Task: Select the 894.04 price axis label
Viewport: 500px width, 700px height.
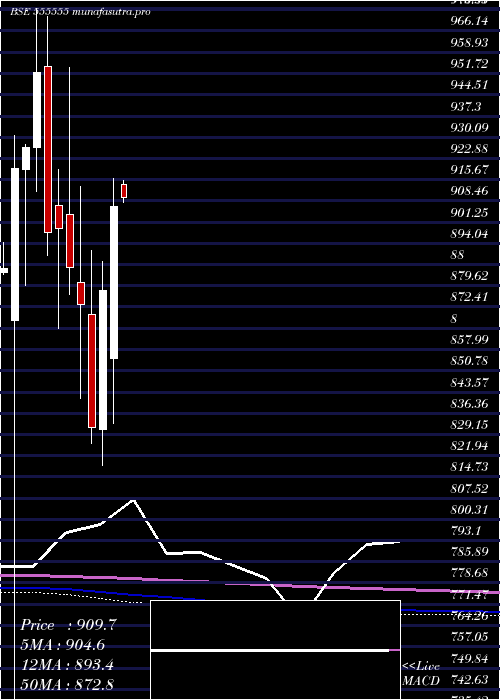Action: tap(469, 234)
